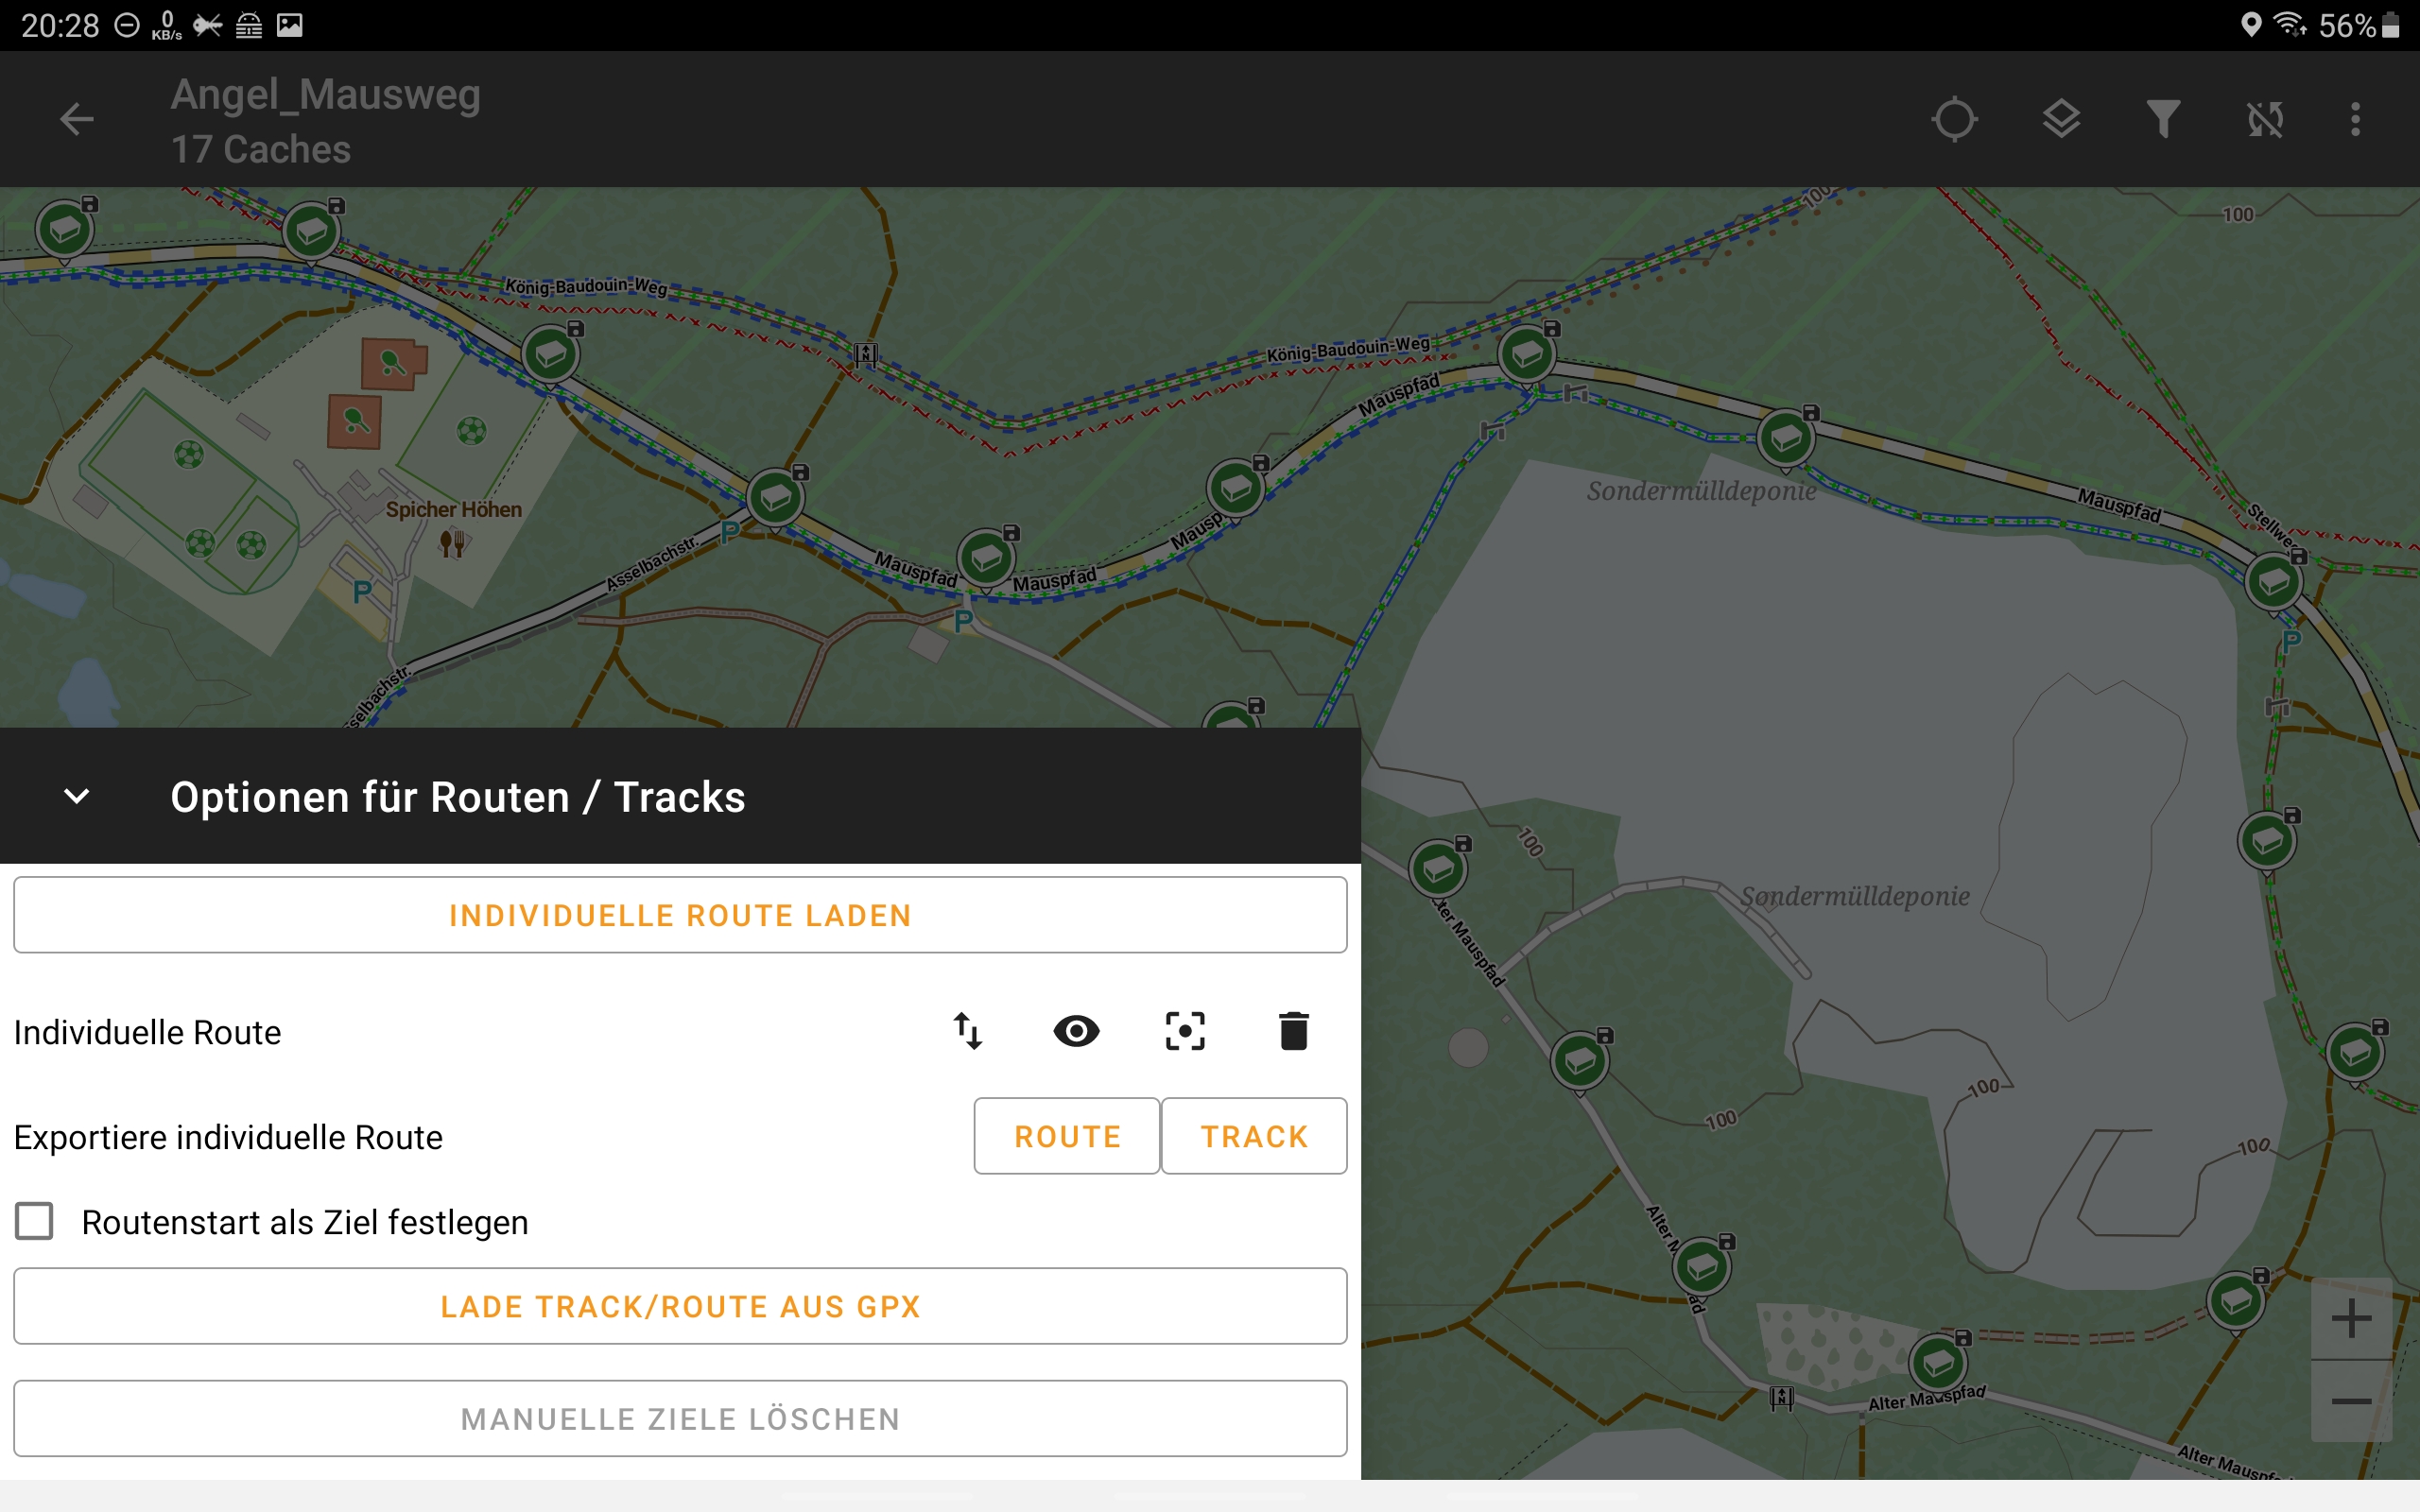Image resolution: width=2420 pixels, height=1512 pixels.
Task: Export individual route as ROUTE
Action: pyautogui.click(x=1066, y=1136)
